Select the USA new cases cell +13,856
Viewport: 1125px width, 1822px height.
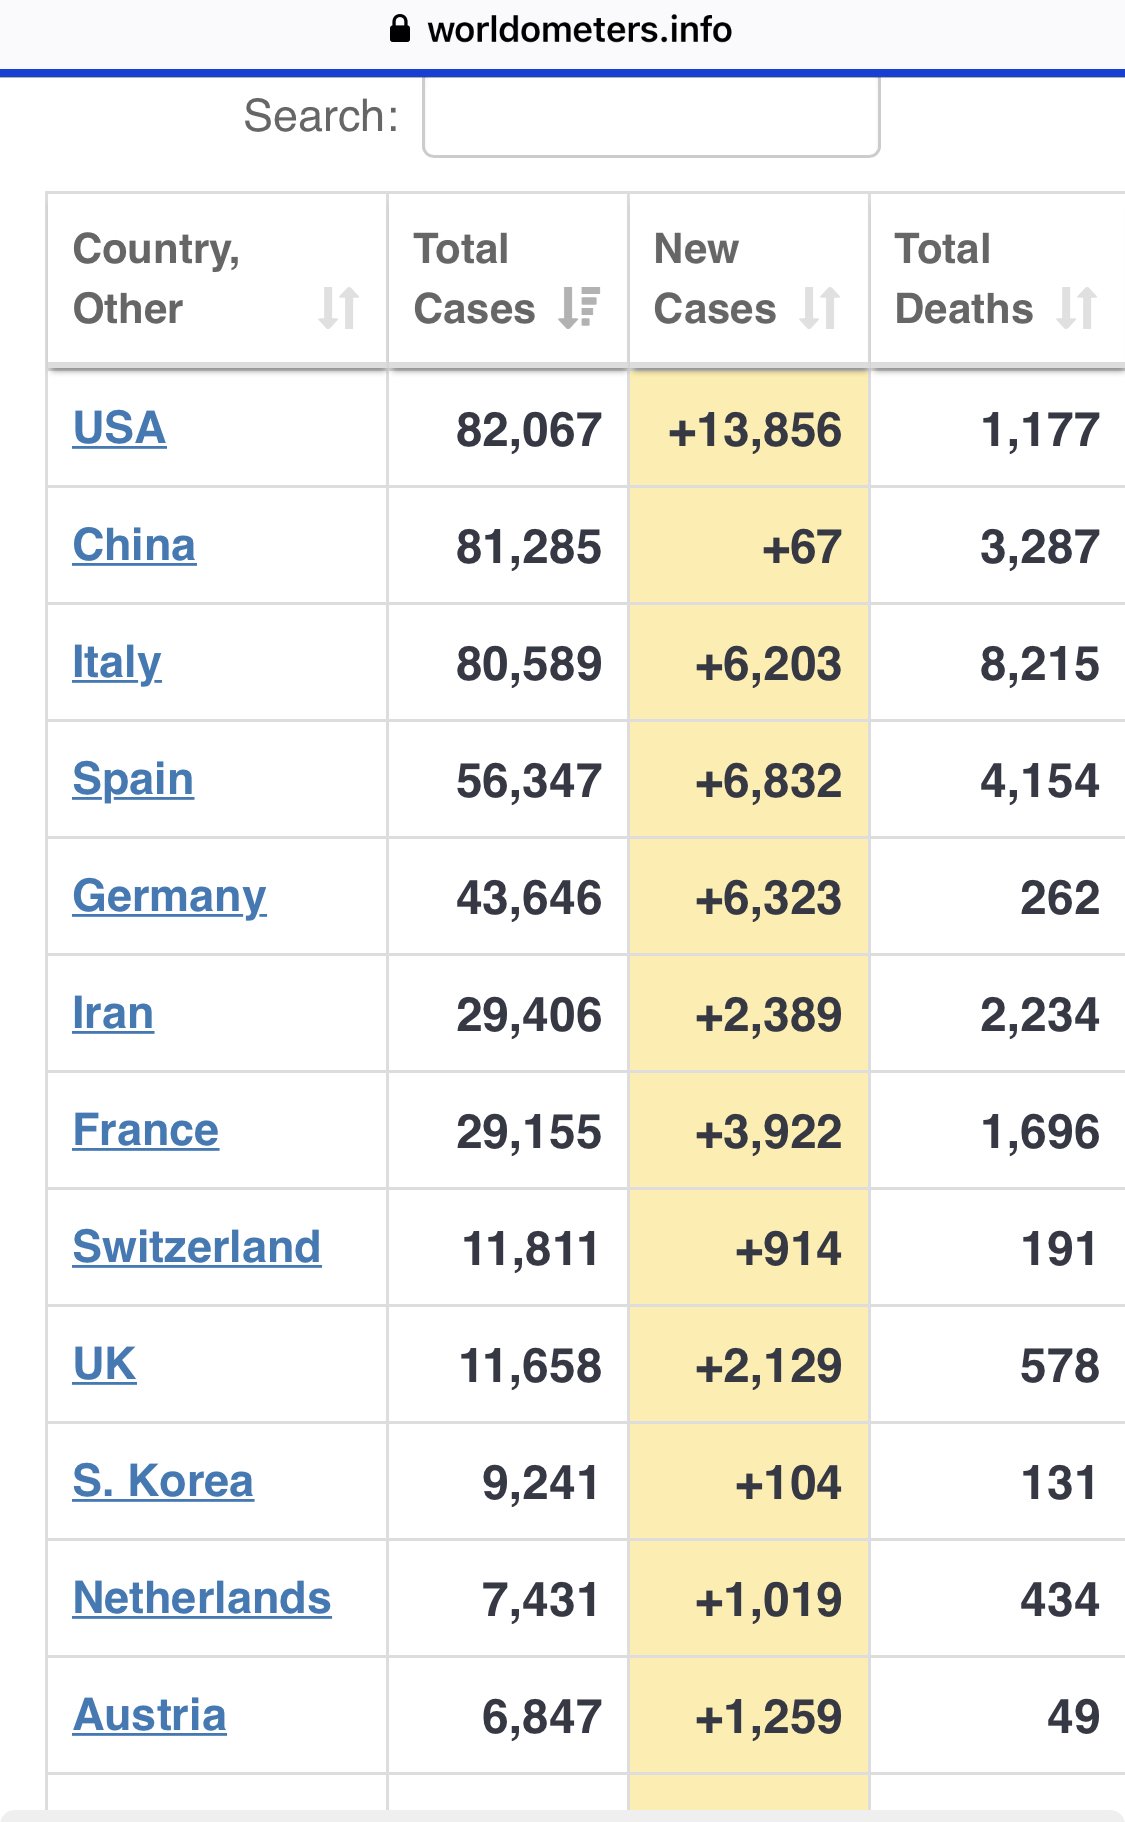749,429
